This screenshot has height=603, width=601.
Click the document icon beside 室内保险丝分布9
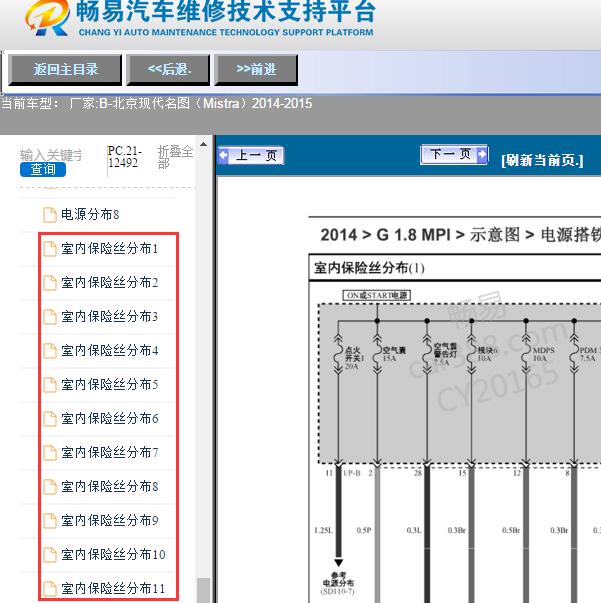click(x=50, y=521)
